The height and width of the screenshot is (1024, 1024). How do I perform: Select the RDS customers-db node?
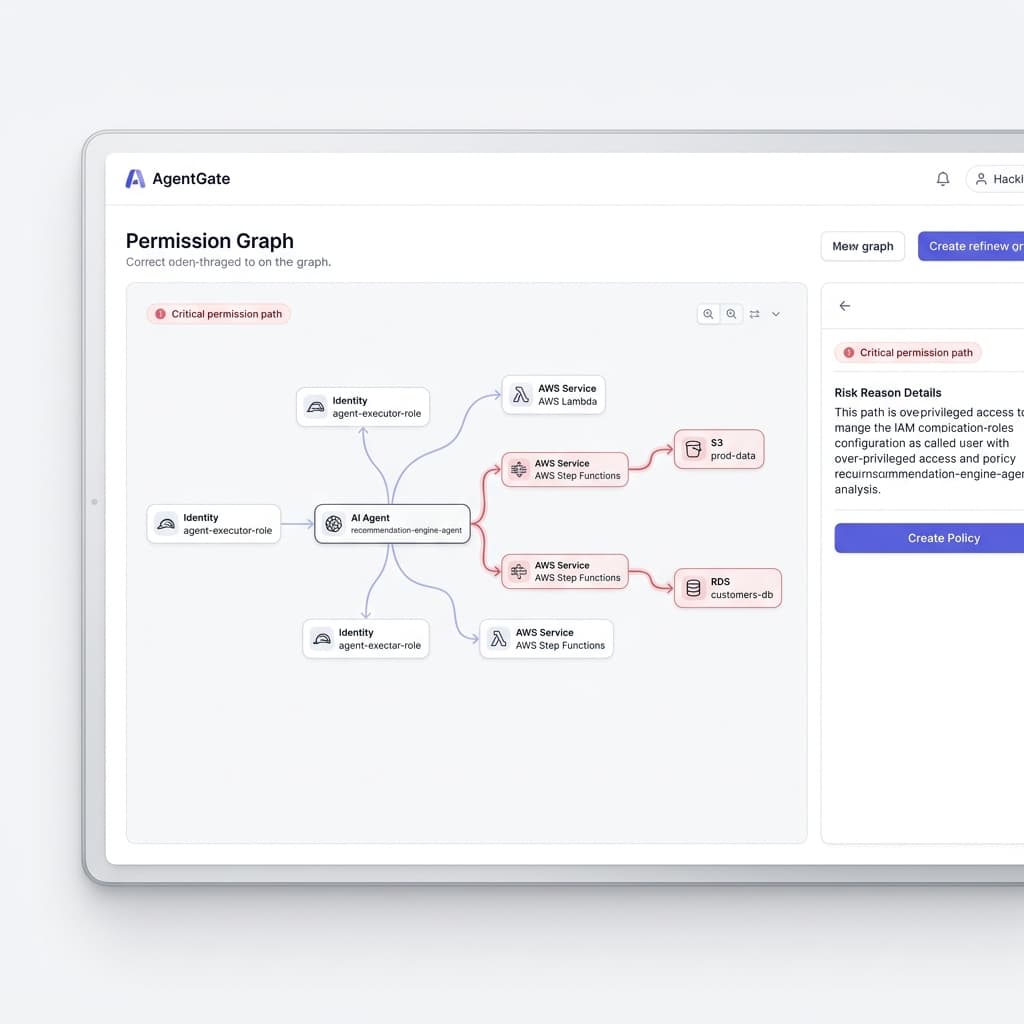click(728, 588)
